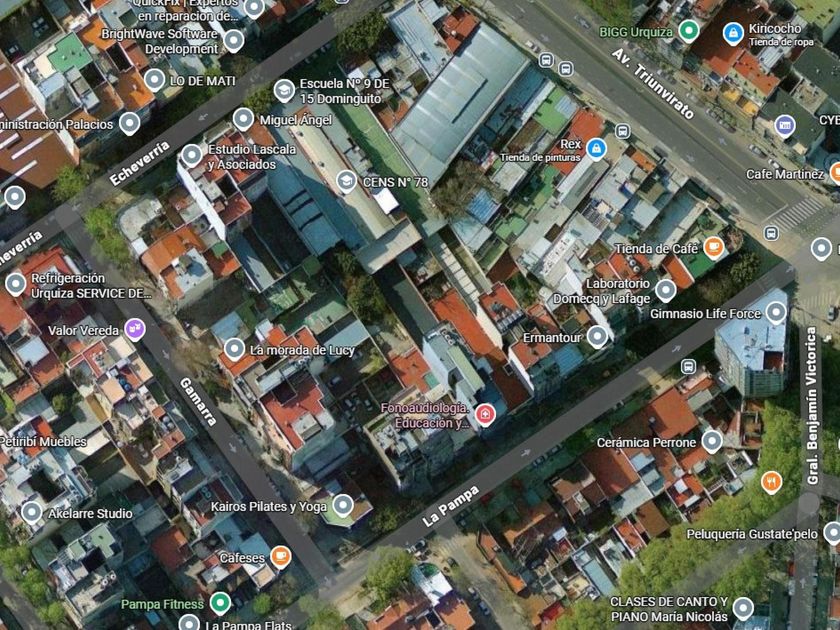Image resolution: width=840 pixels, height=630 pixels.
Task: Open the Fonoaudiología medical marker
Action: coord(485,415)
